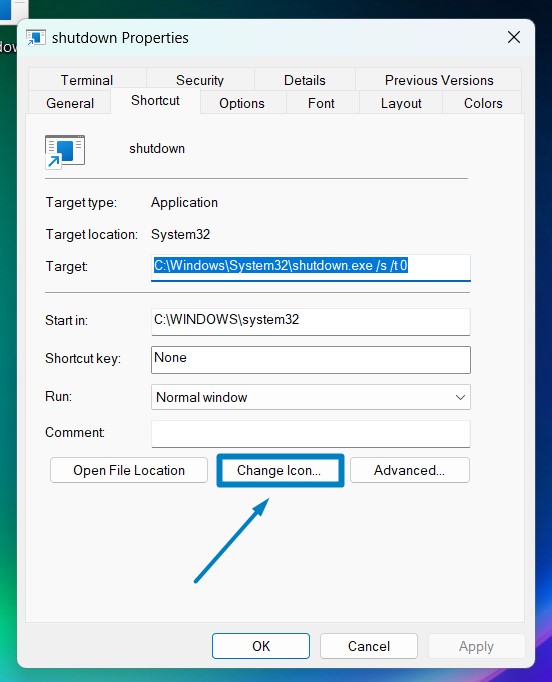
Task: Open the Details tab
Action: 304,80
